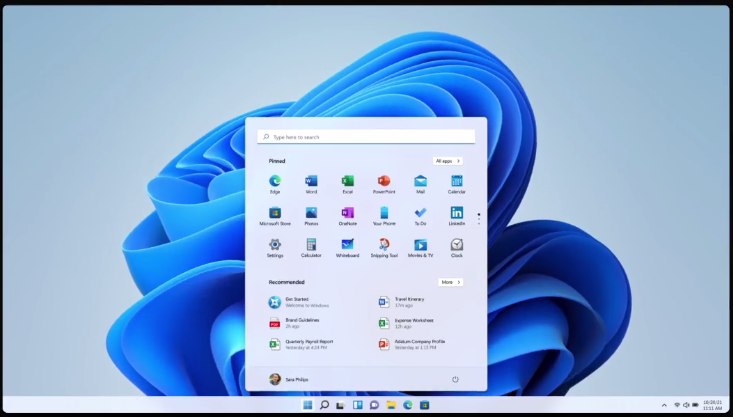Start PowerPoint from the pinned grid
733x417 pixels.
[x=384, y=184]
